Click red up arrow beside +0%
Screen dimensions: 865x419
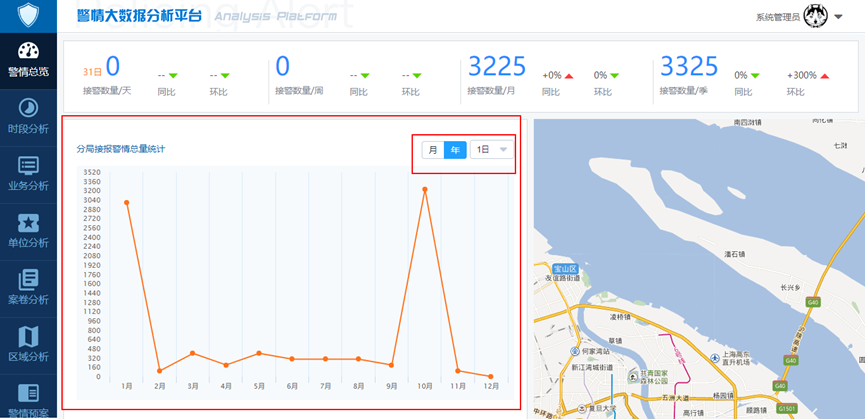(x=569, y=76)
